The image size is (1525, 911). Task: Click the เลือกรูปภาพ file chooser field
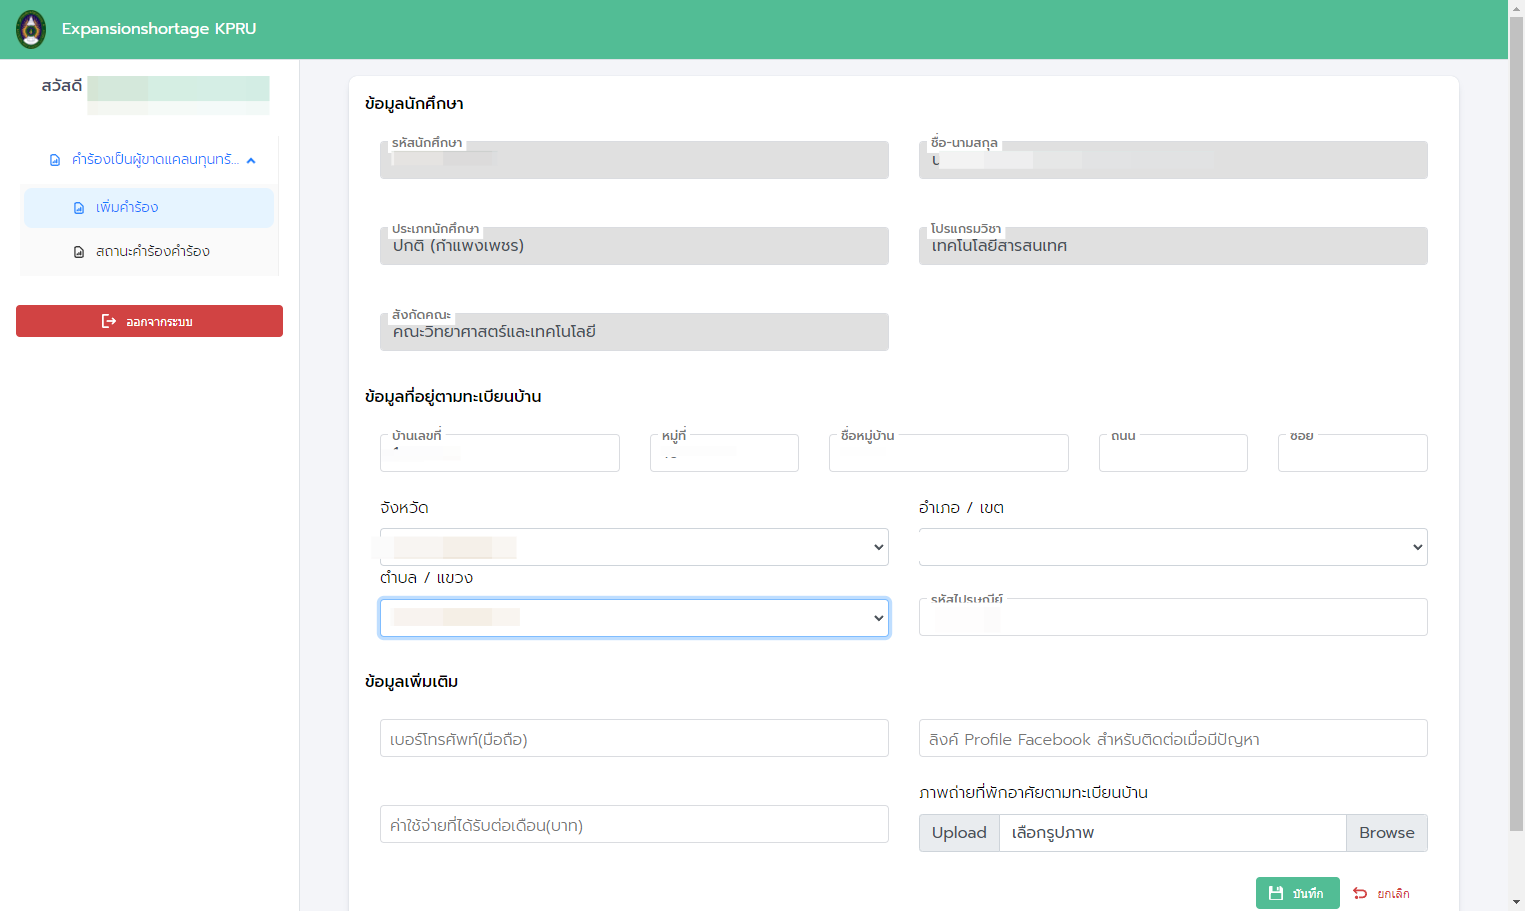click(x=1173, y=833)
